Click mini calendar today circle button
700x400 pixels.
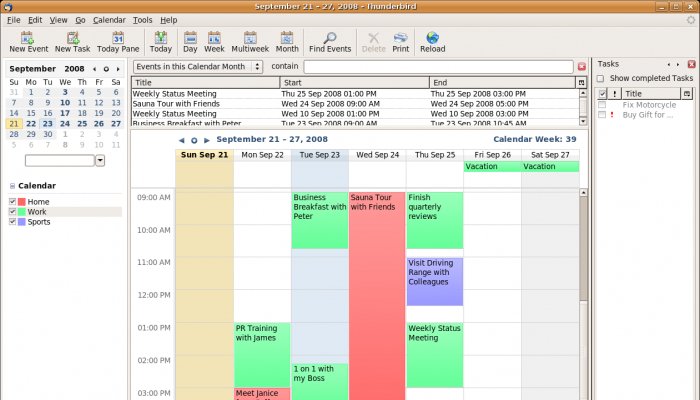click(106, 69)
